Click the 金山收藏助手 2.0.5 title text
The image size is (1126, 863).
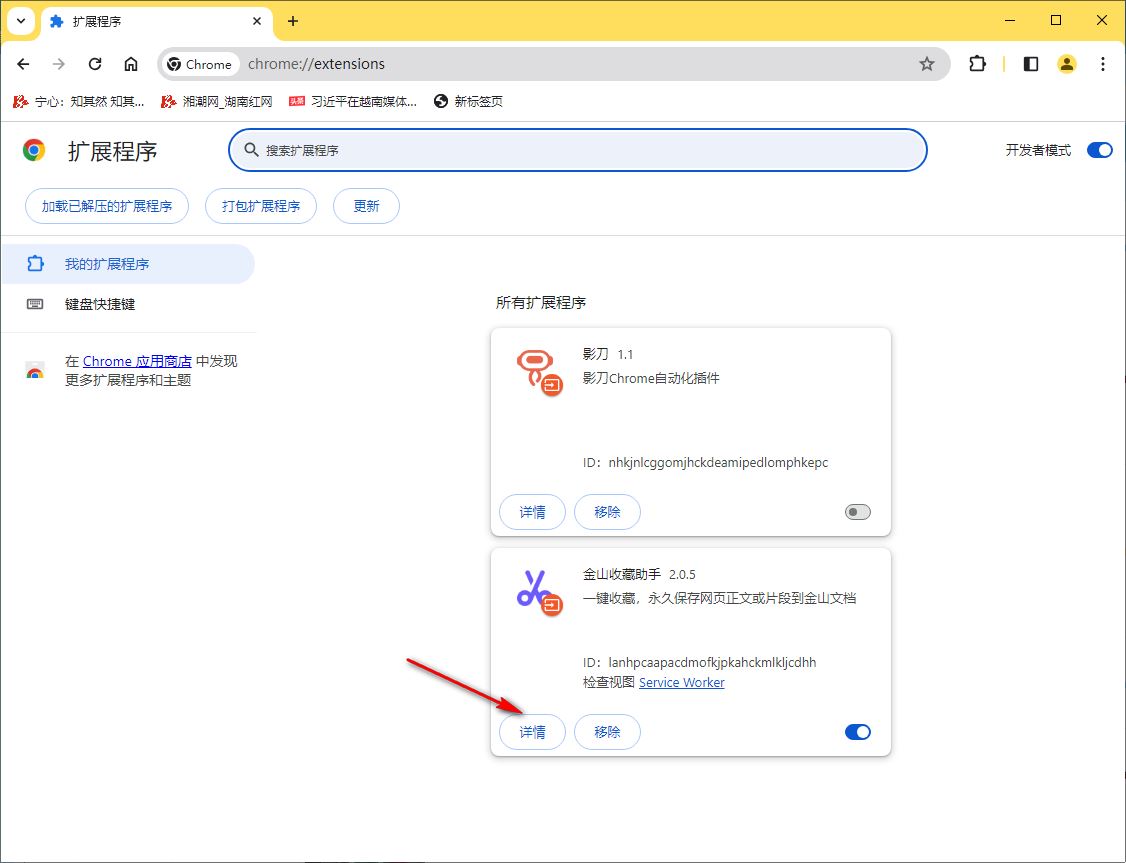[639, 574]
